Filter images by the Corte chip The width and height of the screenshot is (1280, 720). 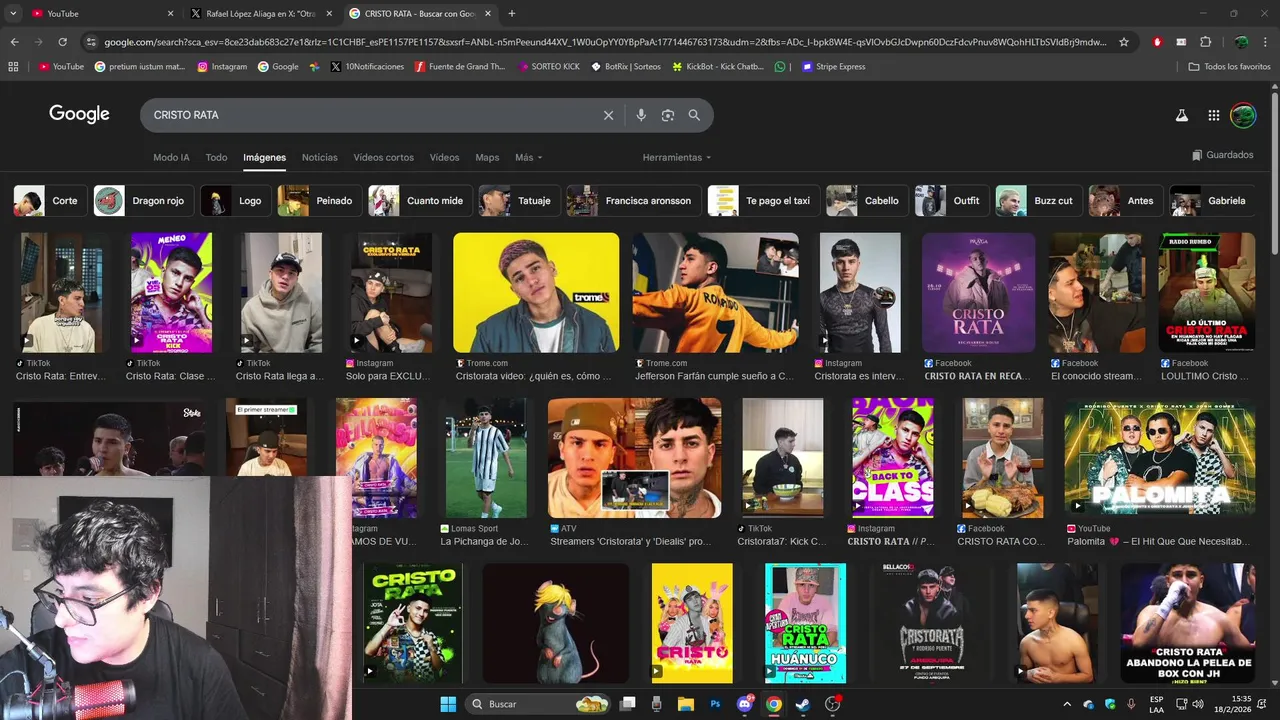(x=50, y=201)
